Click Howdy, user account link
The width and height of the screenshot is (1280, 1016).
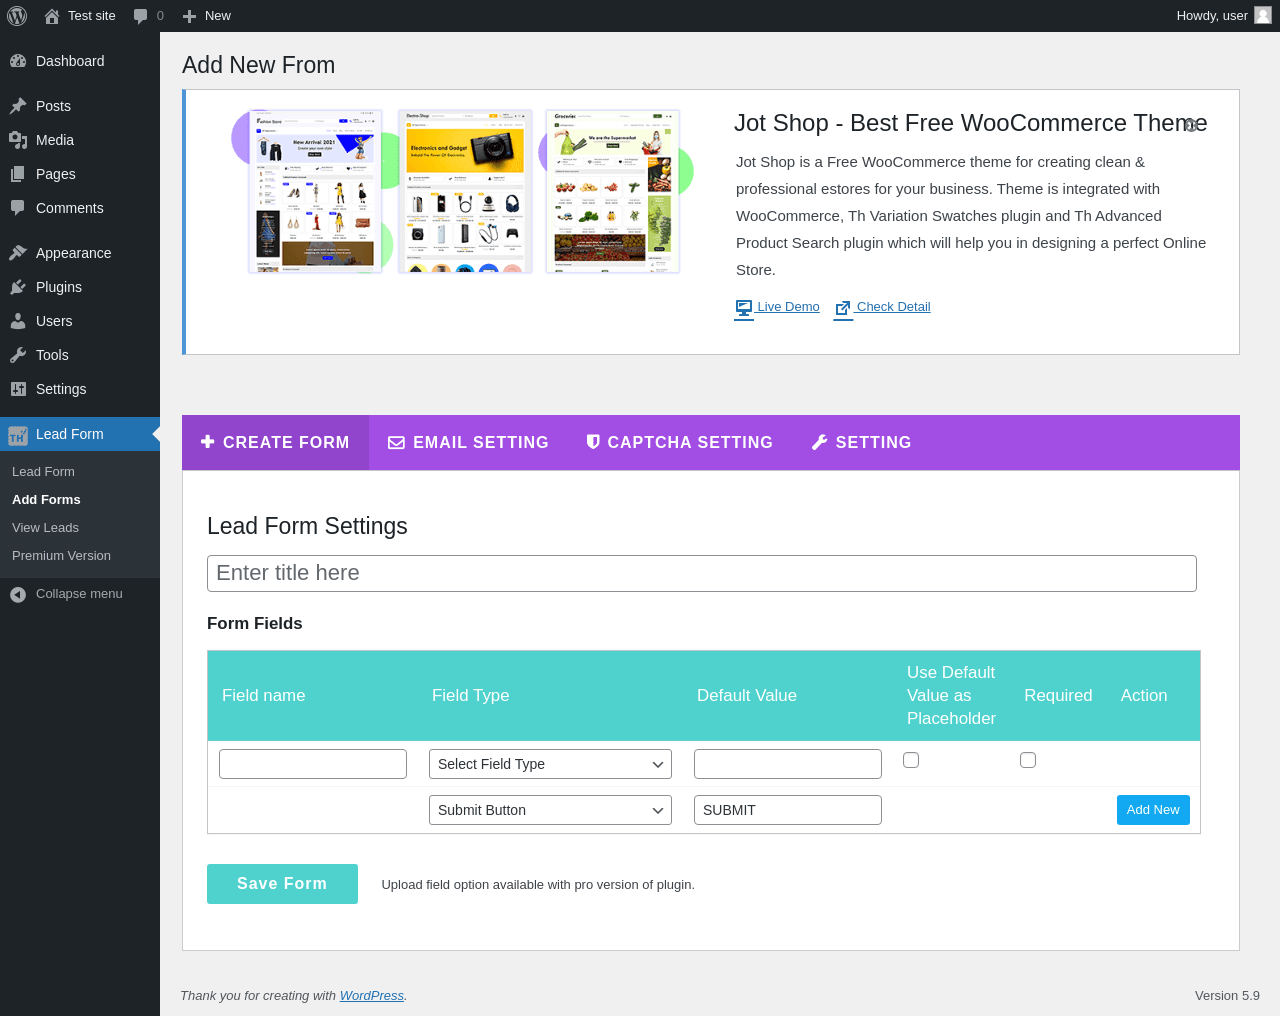1224,16
